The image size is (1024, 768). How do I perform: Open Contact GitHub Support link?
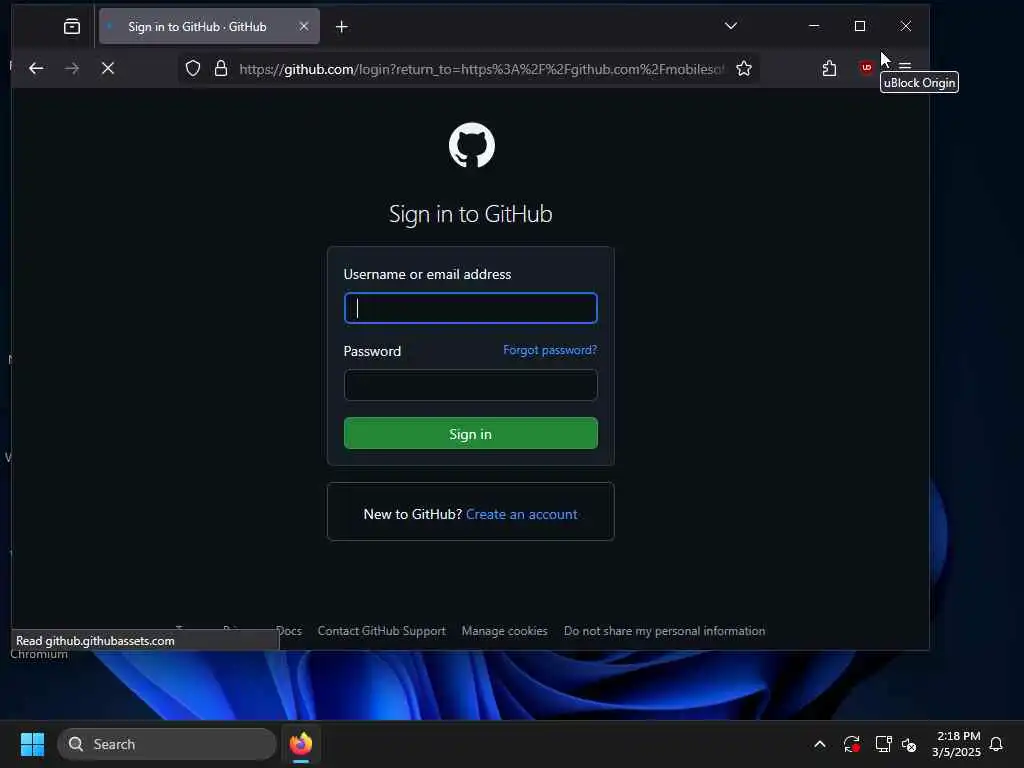381,631
